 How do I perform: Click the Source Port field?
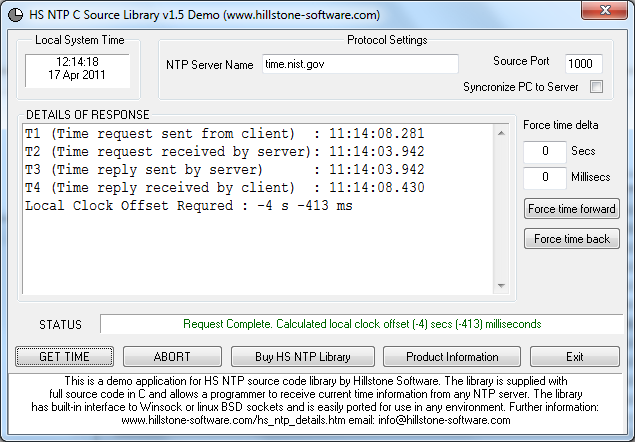click(583, 64)
